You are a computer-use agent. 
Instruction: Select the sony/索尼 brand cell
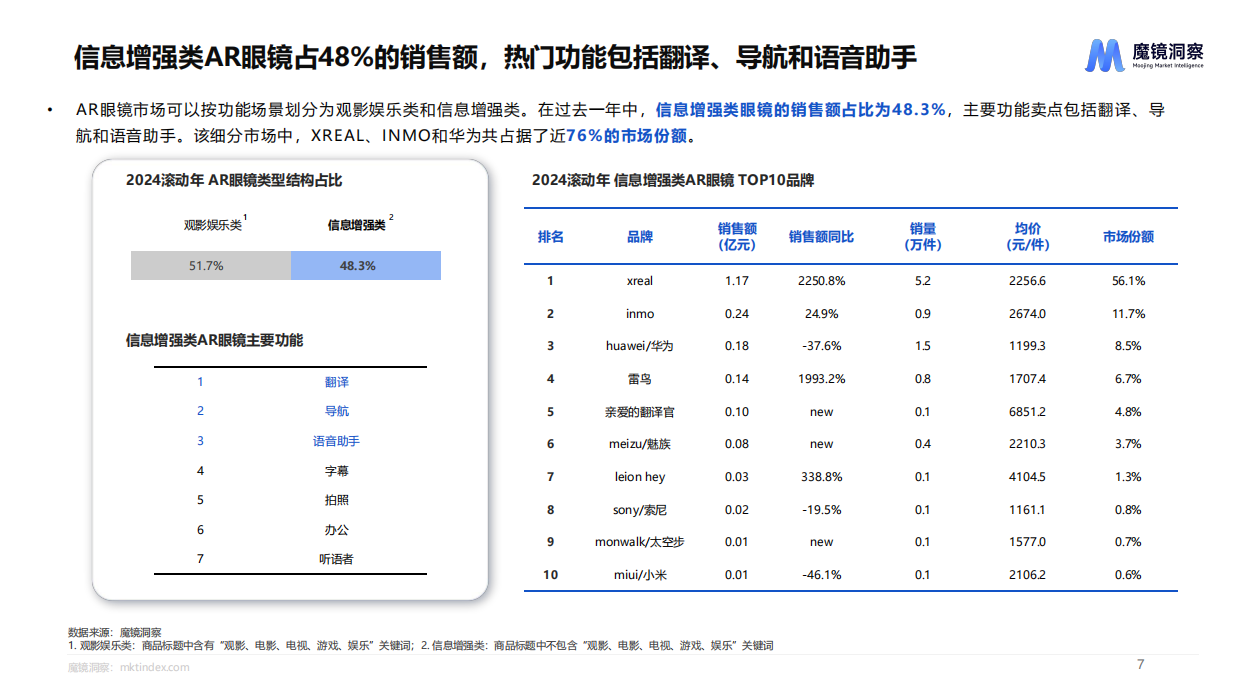click(640, 510)
